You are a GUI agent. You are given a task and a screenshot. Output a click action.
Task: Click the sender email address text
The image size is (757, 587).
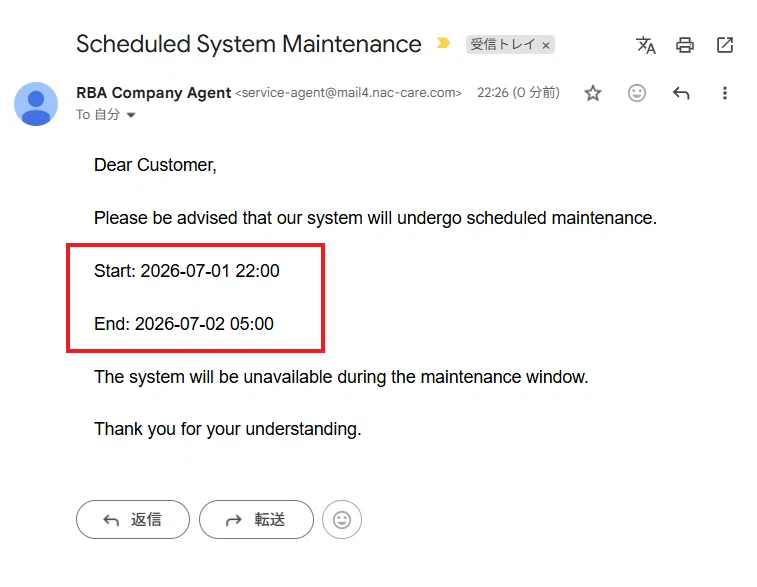pyautogui.click(x=349, y=93)
